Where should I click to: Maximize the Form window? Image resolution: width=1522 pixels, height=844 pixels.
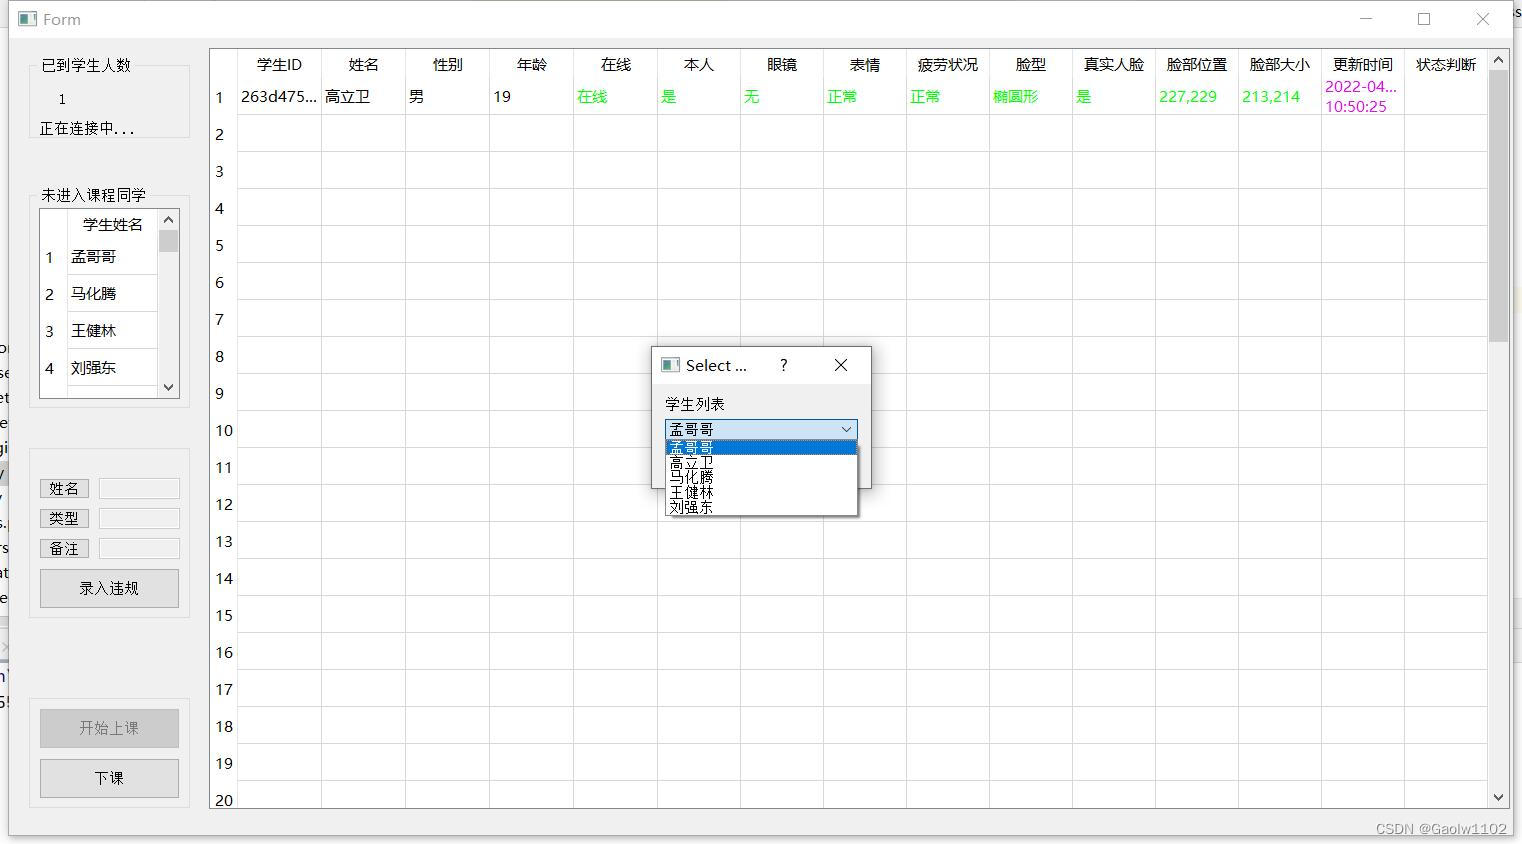1424,19
